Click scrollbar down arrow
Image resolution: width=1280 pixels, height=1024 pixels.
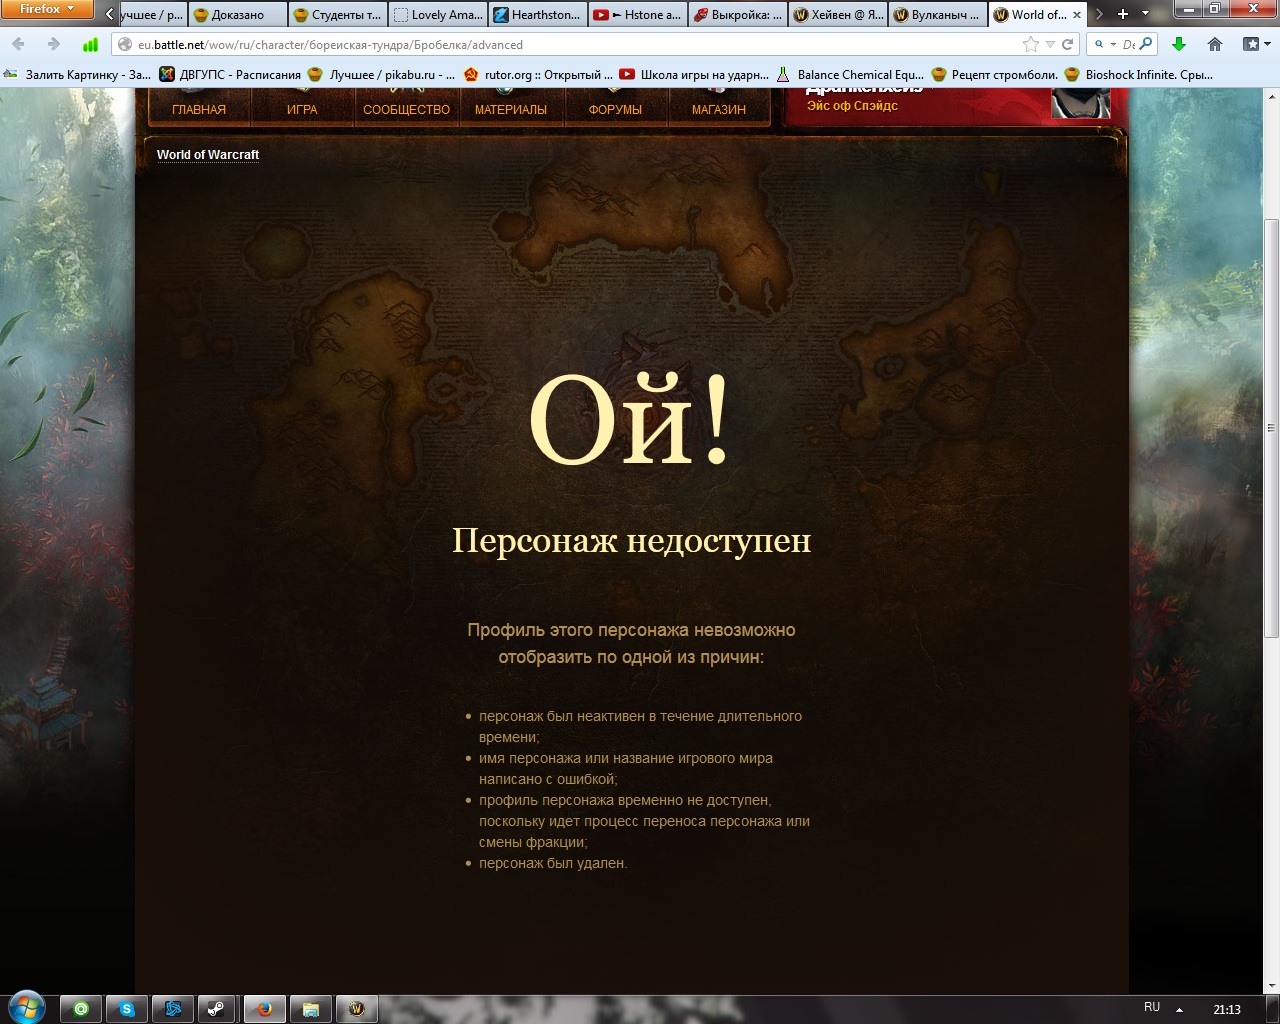[1272, 986]
